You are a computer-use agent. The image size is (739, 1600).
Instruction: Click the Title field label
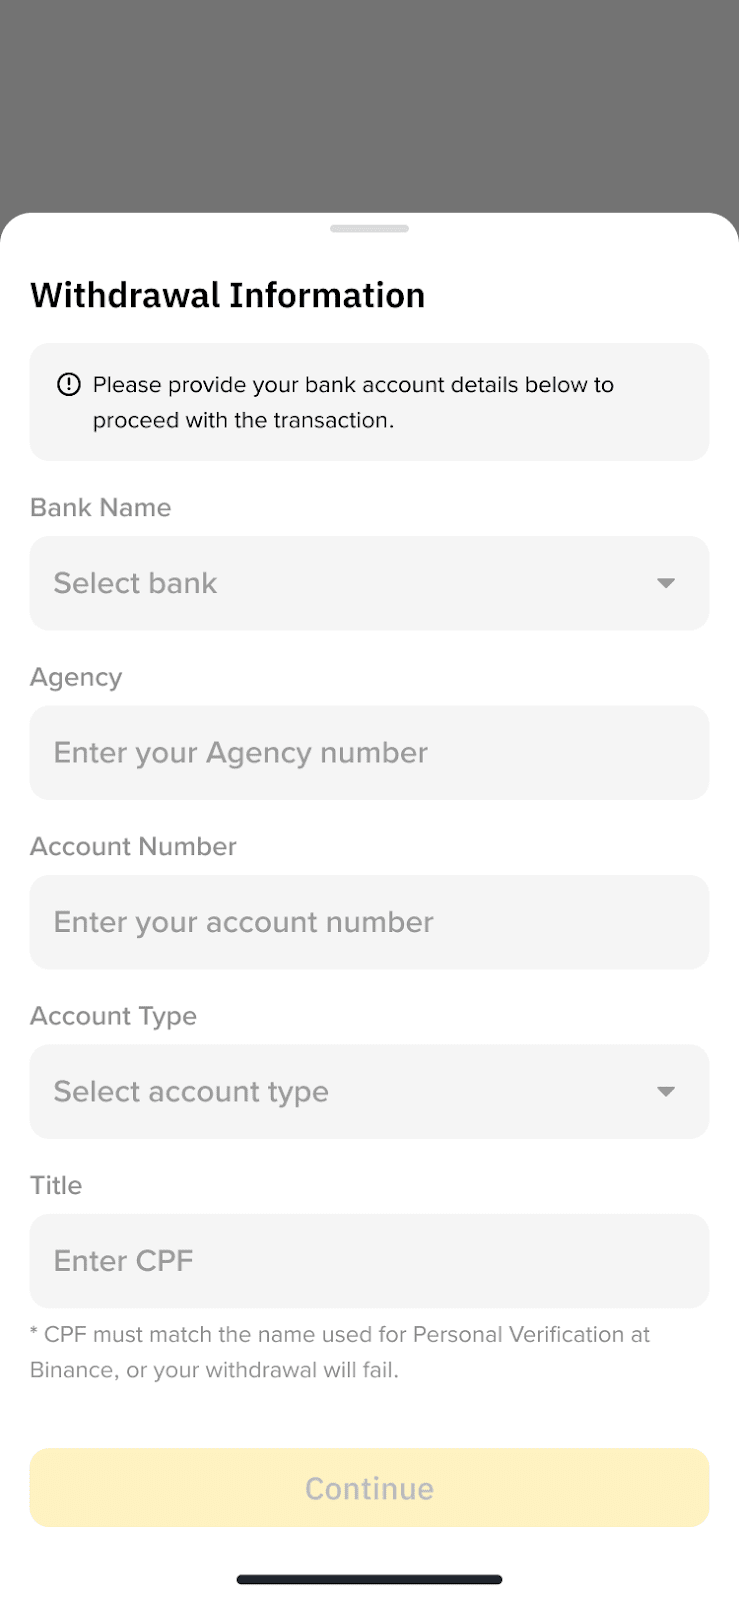(56, 1185)
